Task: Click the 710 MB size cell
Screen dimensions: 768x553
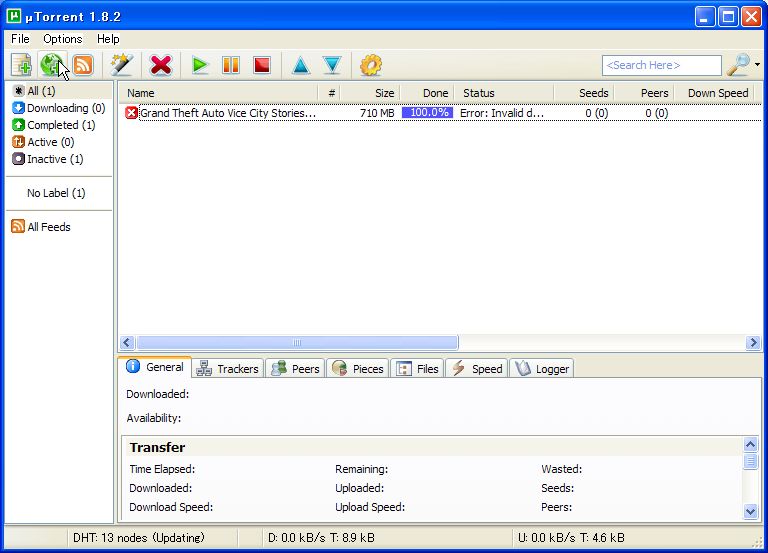Action: 377,113
